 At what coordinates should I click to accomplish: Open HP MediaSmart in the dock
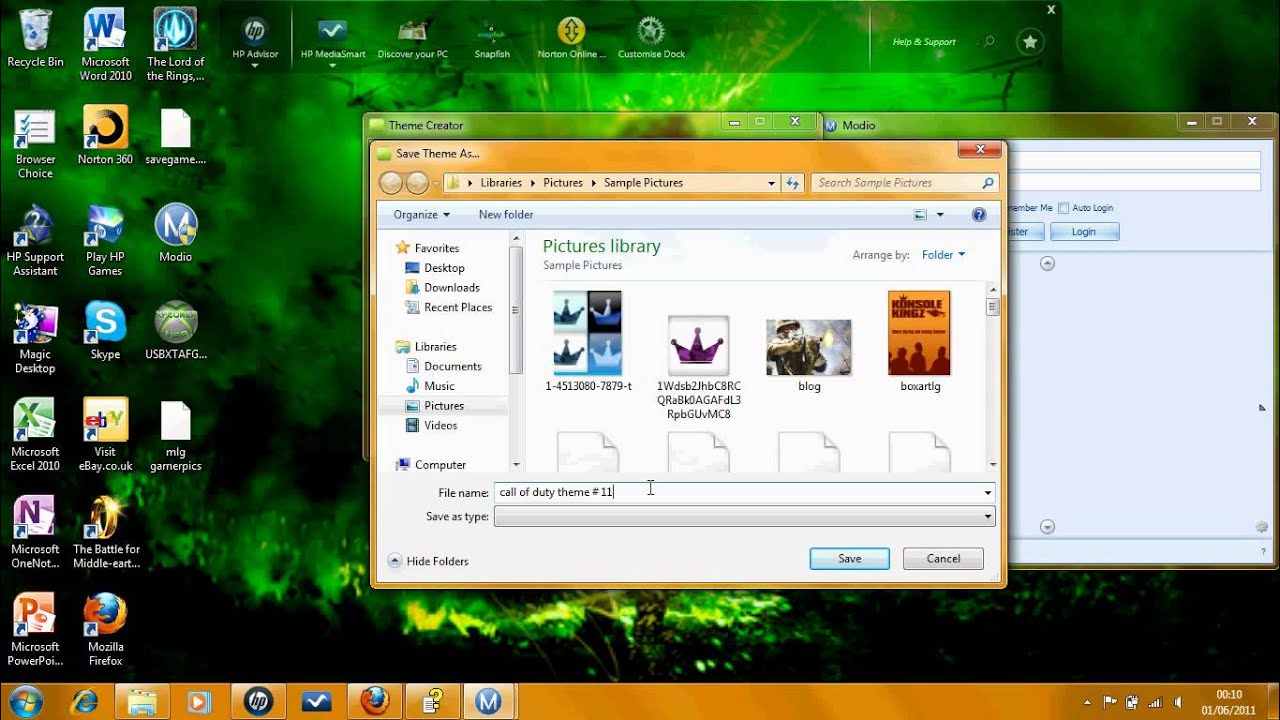coord(333,38)
